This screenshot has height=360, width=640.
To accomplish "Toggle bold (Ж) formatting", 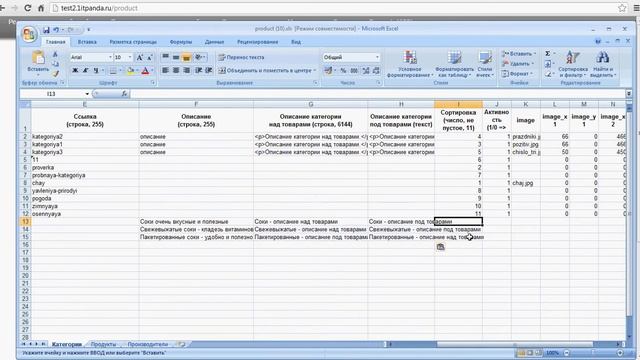I will tap(75, 71).
